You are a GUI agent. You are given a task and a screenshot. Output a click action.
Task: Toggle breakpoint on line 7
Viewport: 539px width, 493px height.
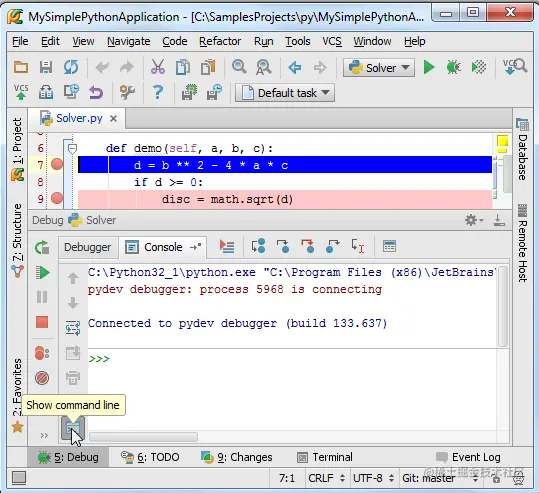[x=57, y=164]
